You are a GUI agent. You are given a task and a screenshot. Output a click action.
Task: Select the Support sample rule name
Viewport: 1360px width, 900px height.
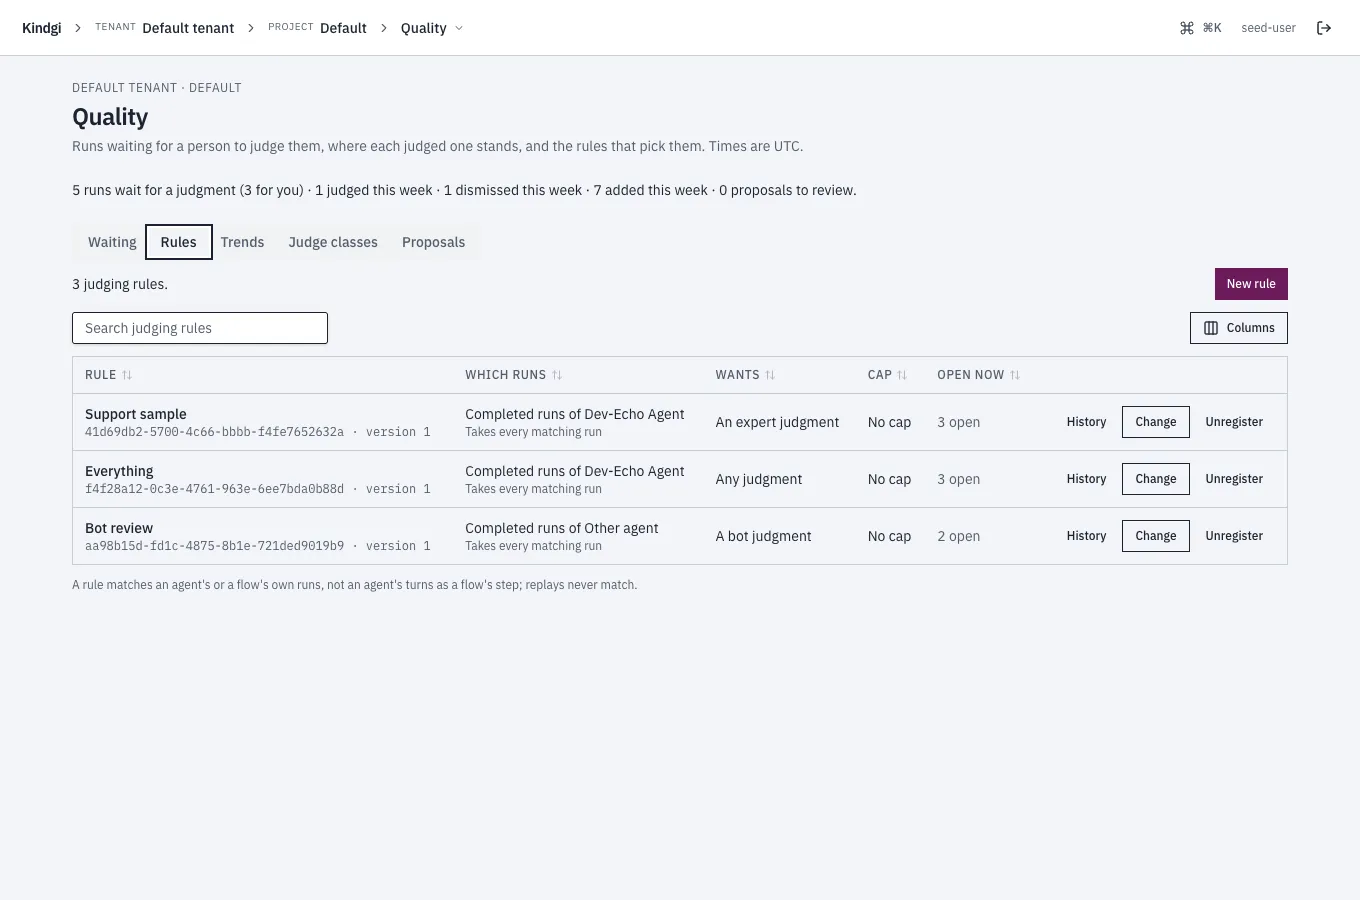point(136,414)
